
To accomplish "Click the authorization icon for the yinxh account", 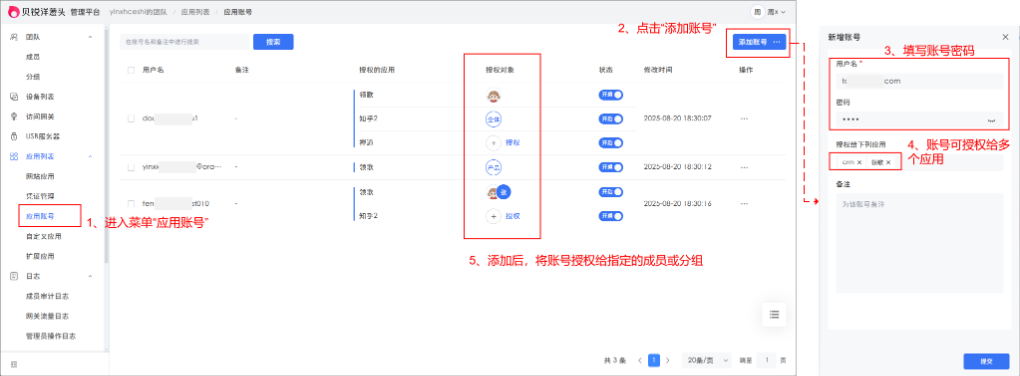I will pyautogui.click(x=493, y=167).
